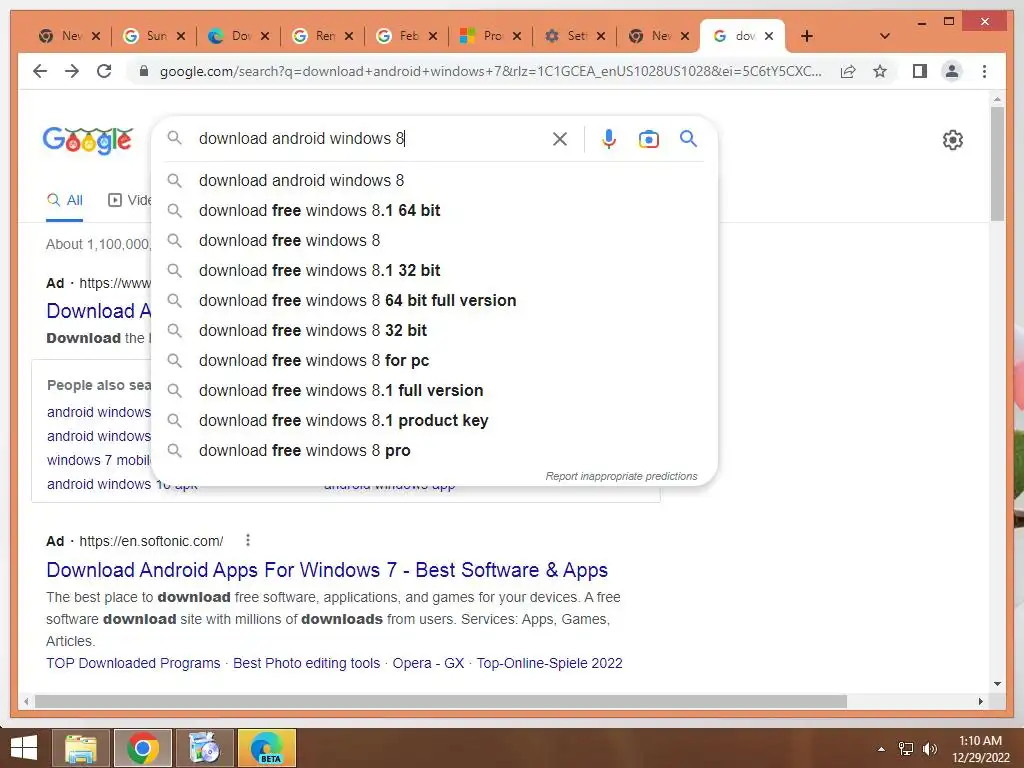Click the taskbar clock and date

tap(980, 749)
